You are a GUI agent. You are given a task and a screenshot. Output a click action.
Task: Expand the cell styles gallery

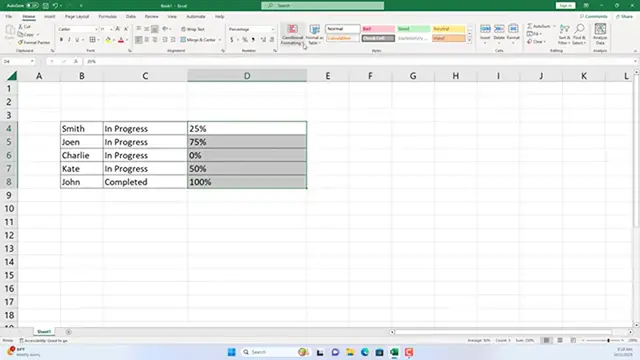469,40
